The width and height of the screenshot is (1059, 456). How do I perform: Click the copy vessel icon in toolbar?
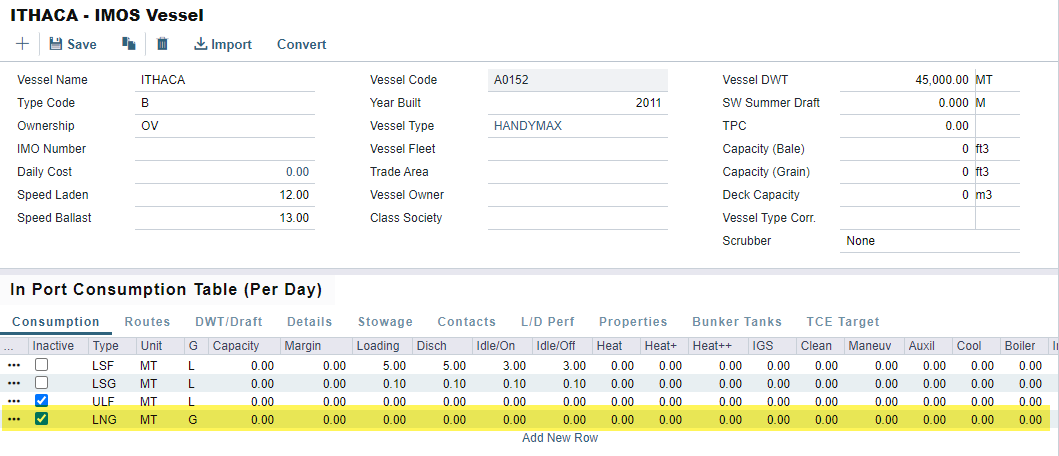pos(128,44)
